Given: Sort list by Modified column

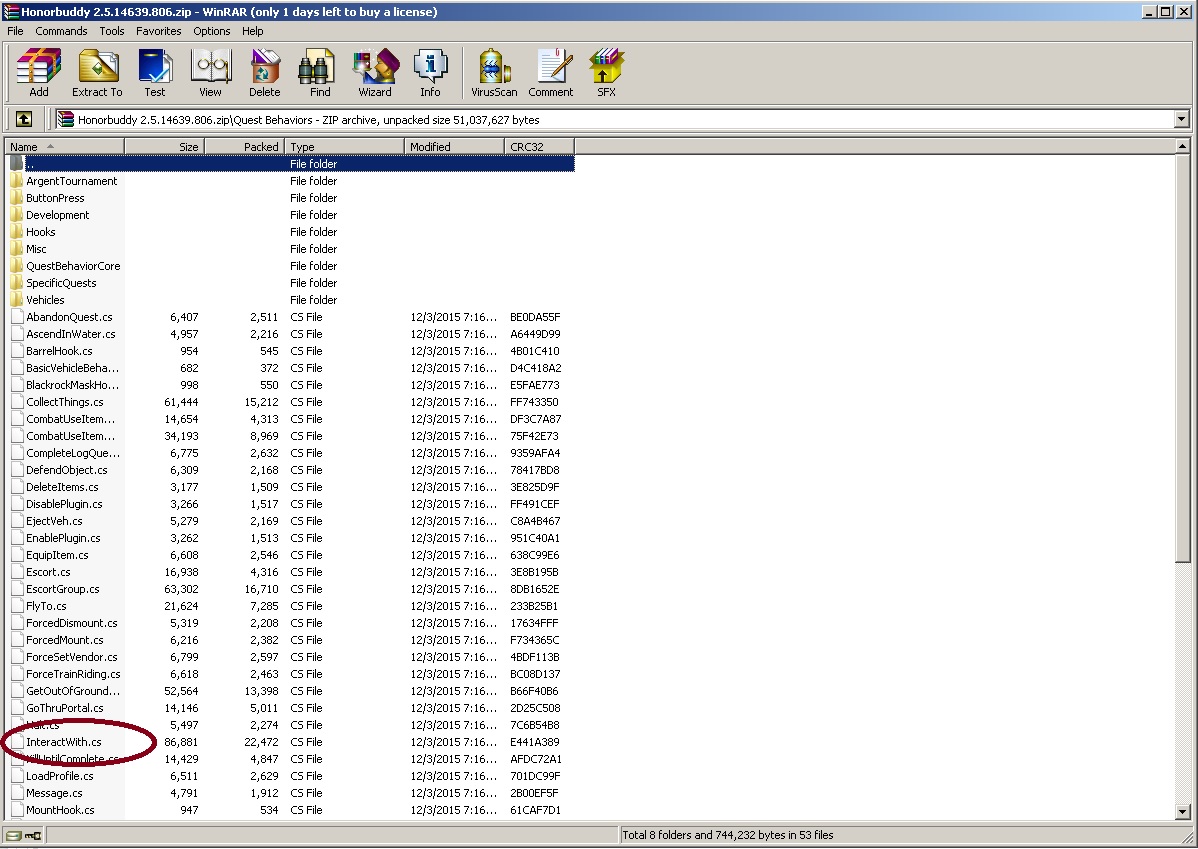Looking at the screenshot, I should coord(455,147).
